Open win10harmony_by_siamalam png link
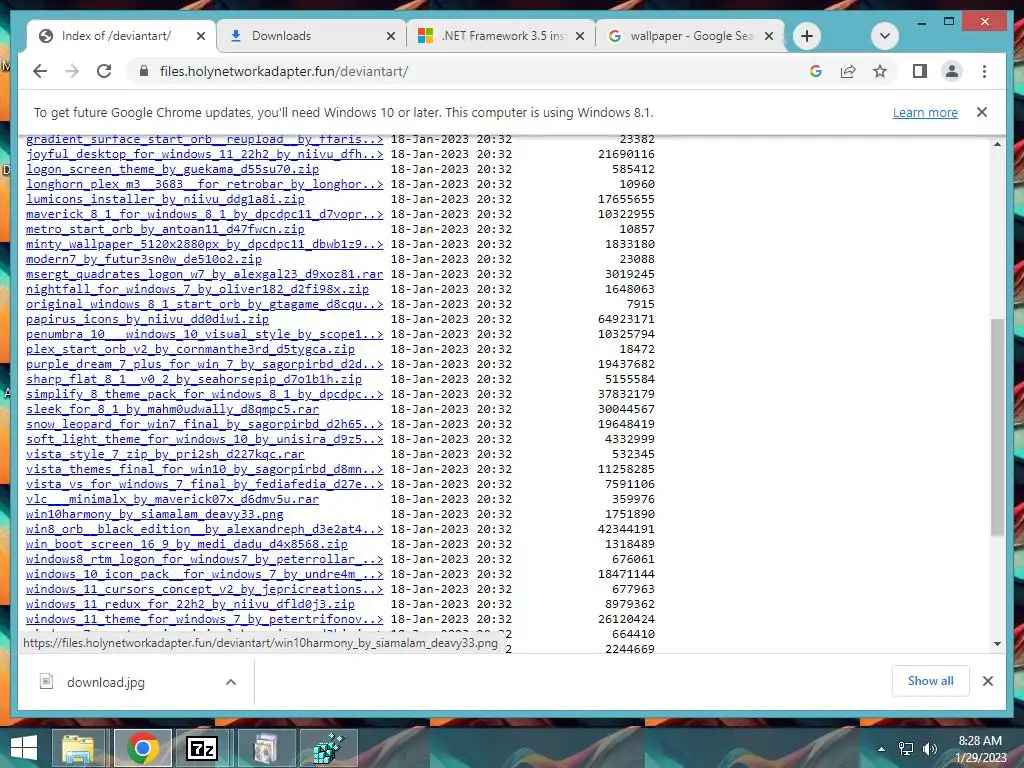 (155, 515)
